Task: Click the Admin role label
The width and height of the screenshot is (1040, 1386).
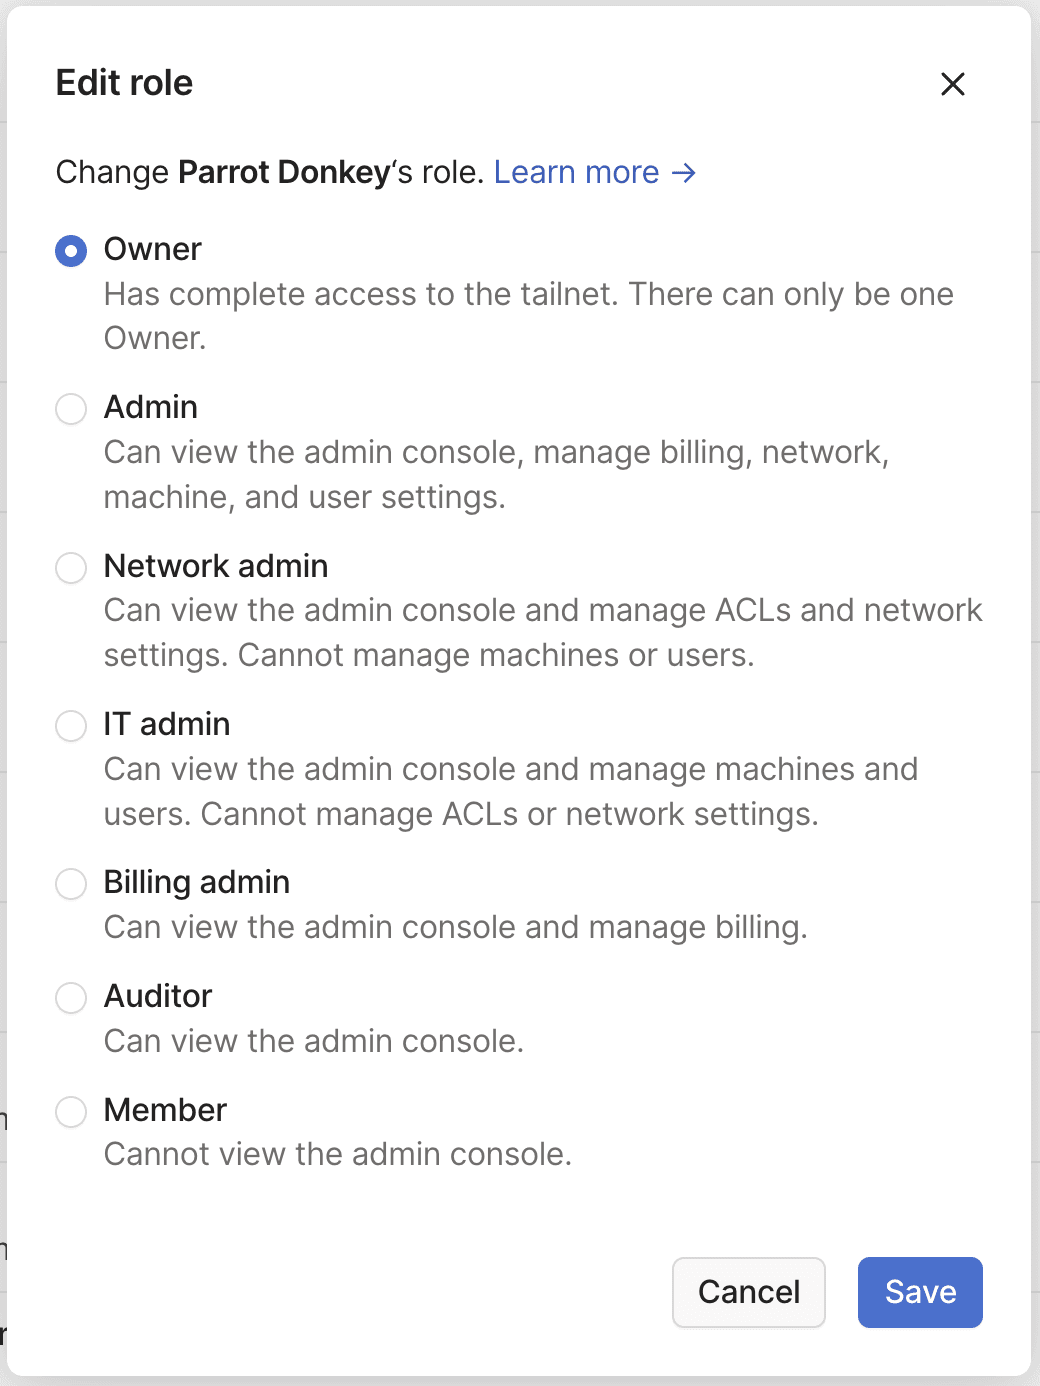Action: (150, 407)
